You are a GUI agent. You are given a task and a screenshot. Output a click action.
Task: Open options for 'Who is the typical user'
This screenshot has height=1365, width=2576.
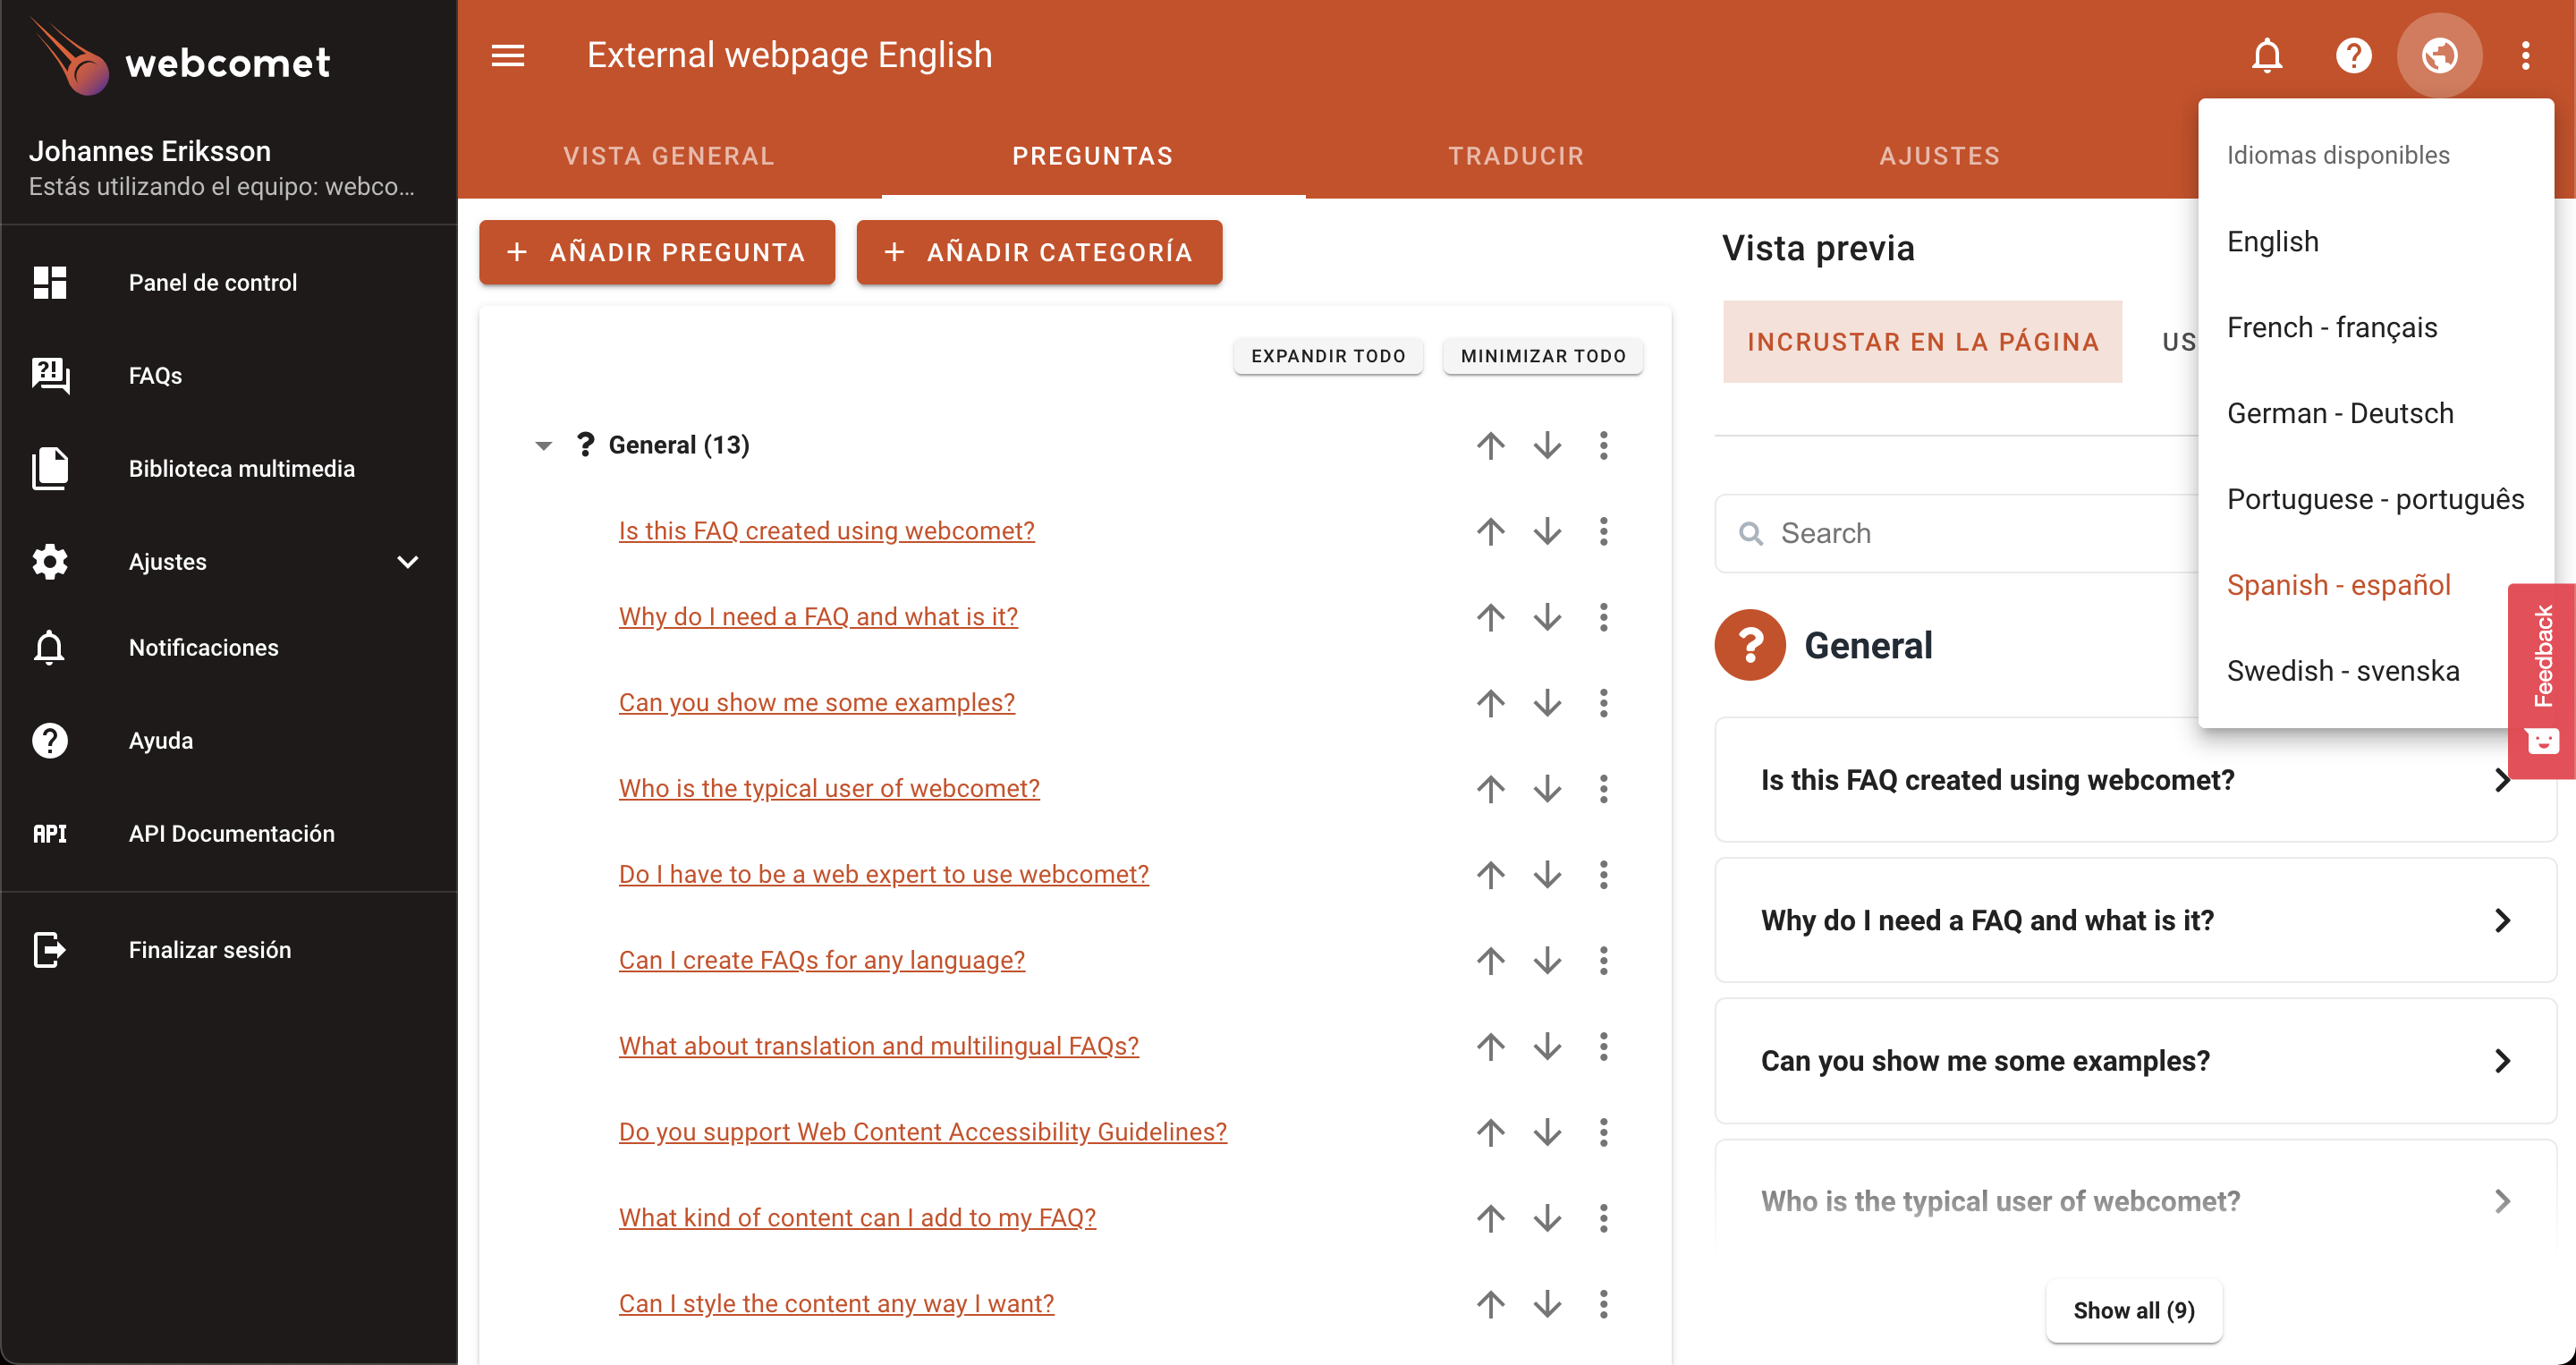[x=1603, y=789]
